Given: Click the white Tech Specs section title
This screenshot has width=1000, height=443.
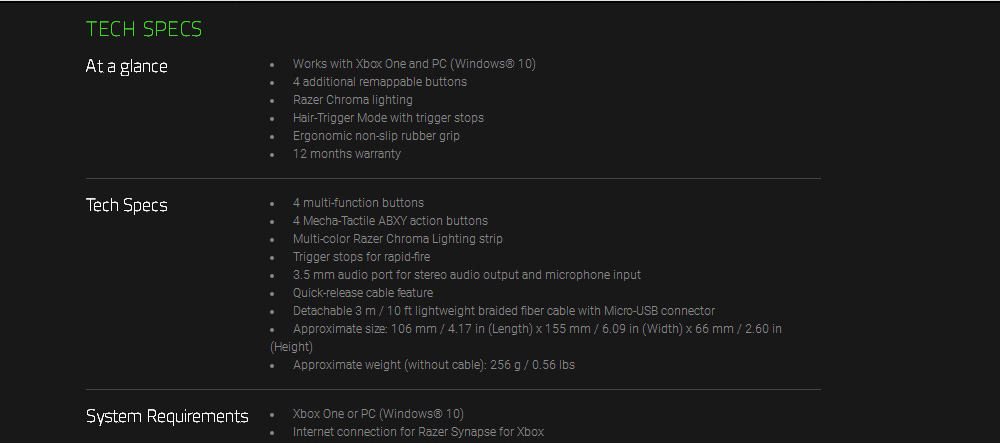Looking at the screenshot, I should tap(127, 206).
